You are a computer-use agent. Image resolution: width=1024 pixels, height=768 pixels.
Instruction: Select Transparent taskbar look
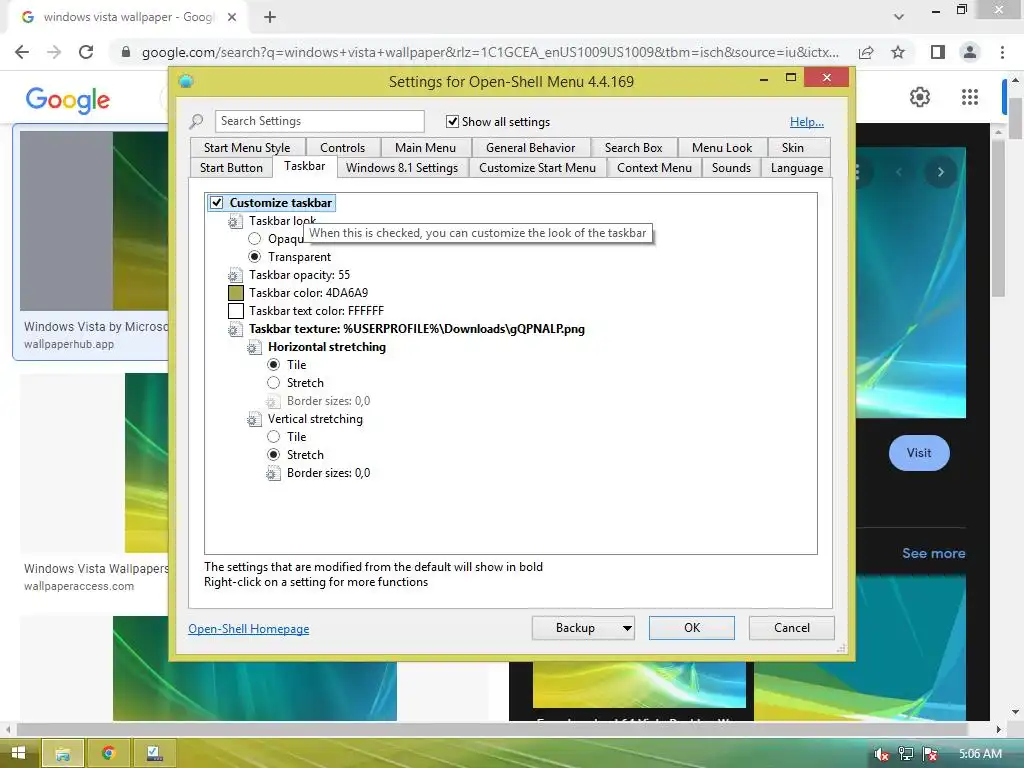254,257
